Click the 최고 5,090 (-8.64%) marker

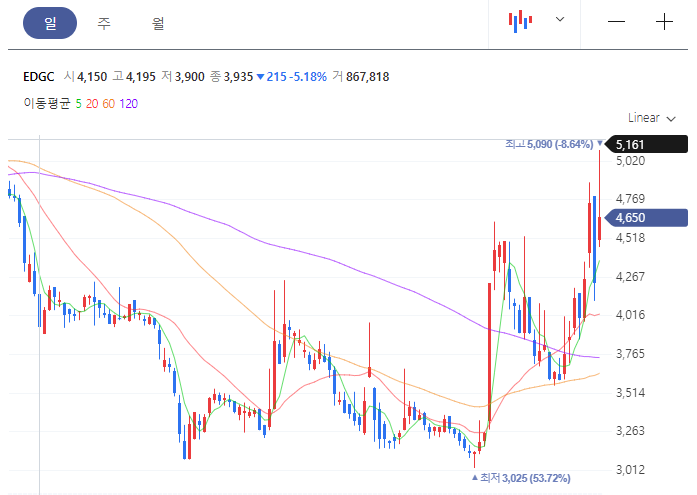[554, 144]
